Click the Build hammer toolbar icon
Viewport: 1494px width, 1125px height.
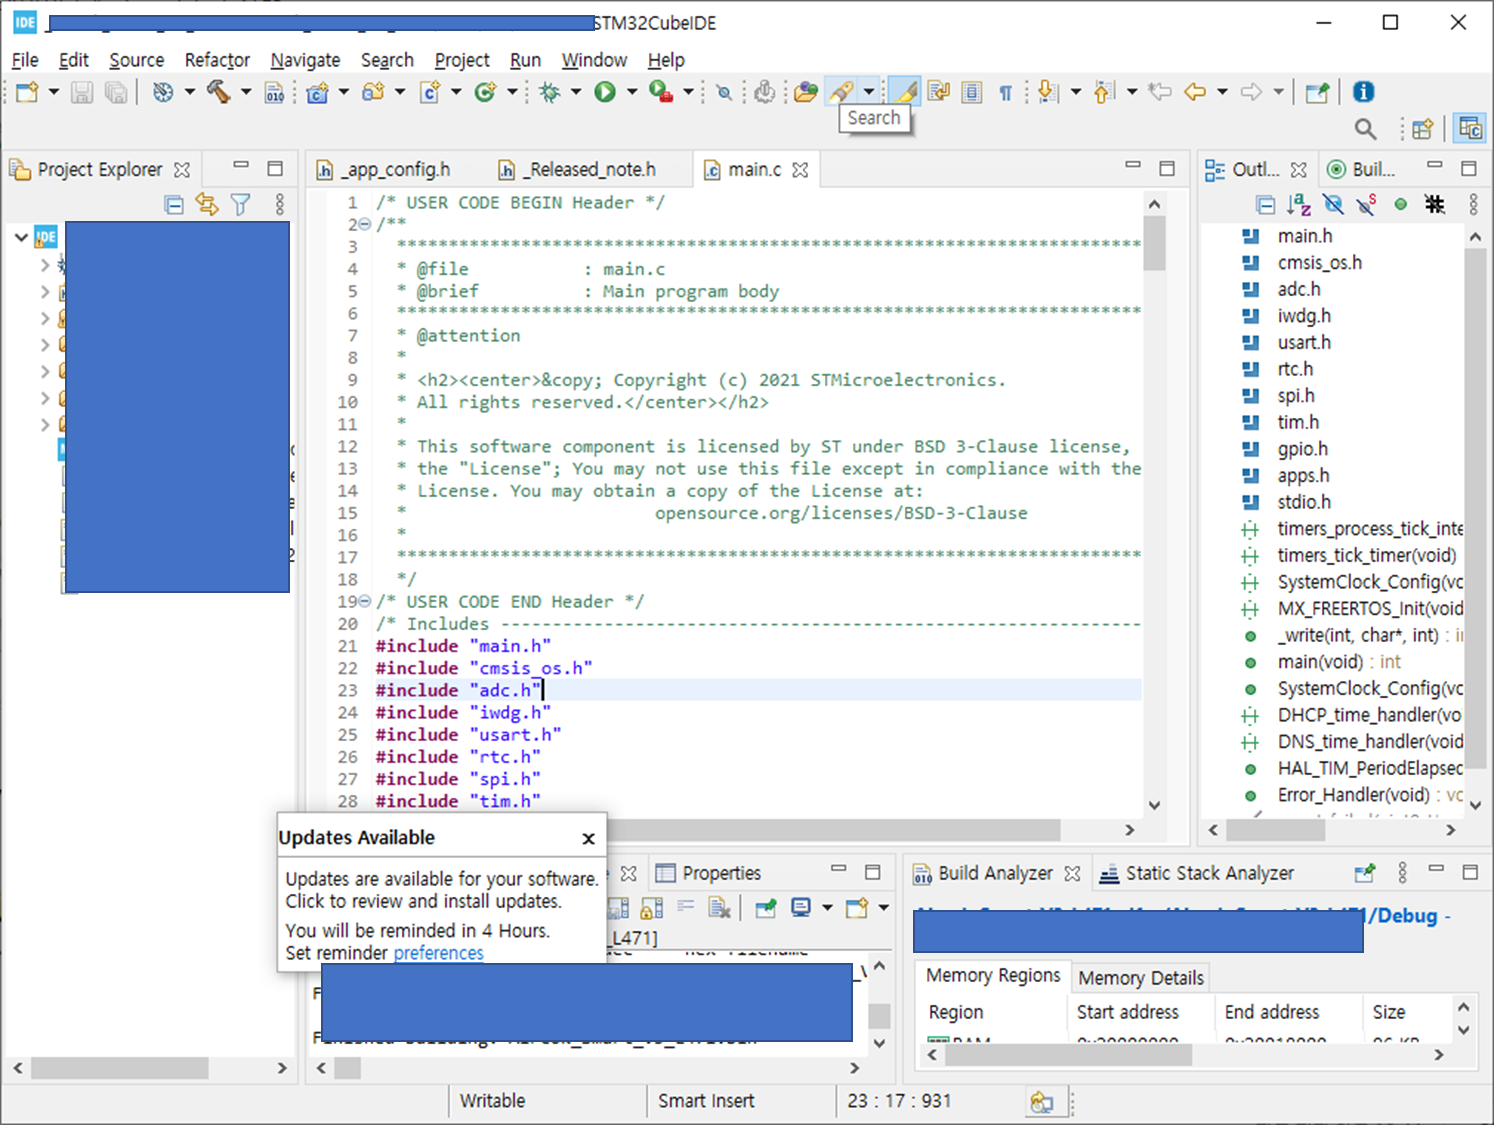218,92
